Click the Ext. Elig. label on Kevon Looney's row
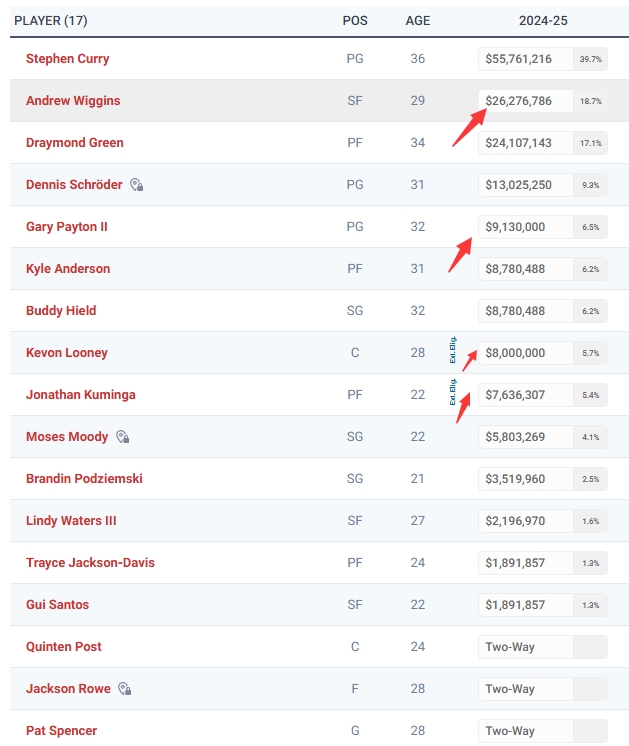Image resolution: width=629 pixels, height=746 pixels. click(453, 352)
